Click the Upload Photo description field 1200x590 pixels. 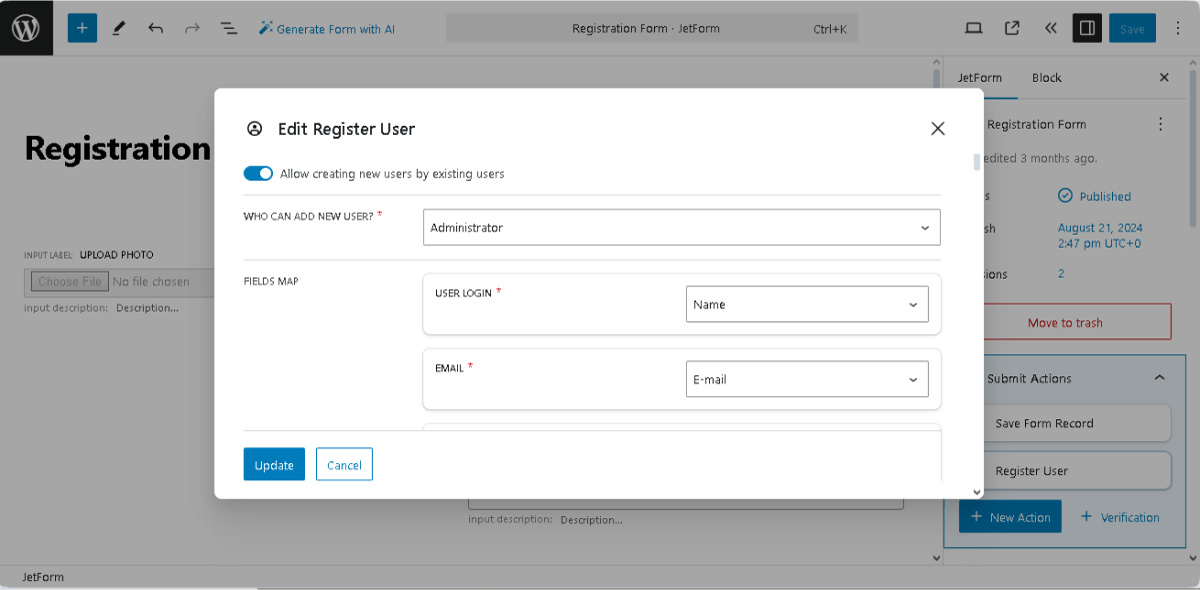click(147, 308)
